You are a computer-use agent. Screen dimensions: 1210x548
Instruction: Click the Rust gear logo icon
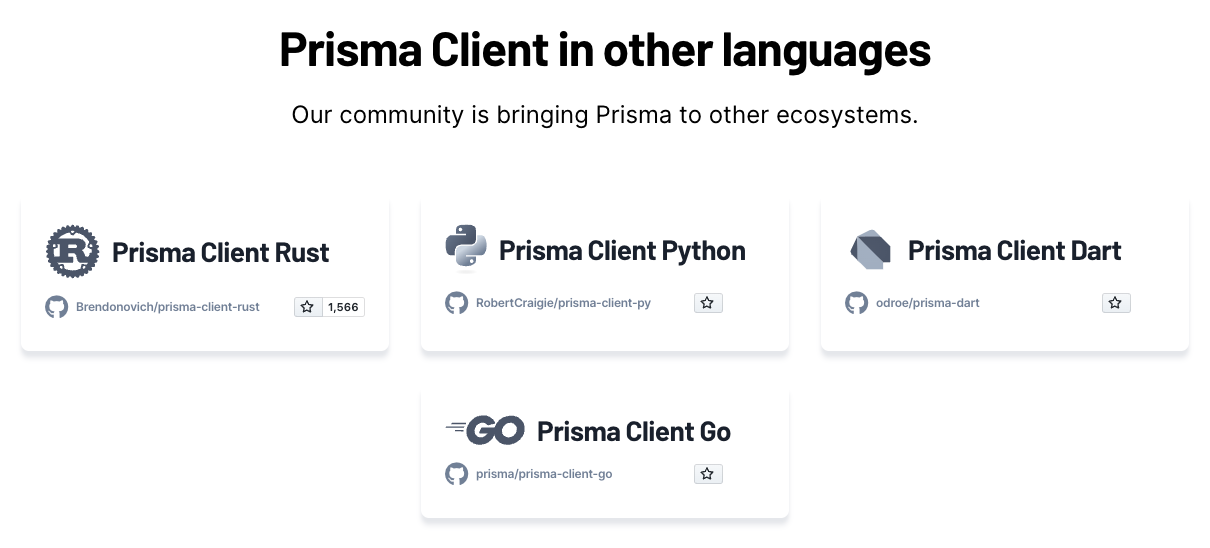73,251
